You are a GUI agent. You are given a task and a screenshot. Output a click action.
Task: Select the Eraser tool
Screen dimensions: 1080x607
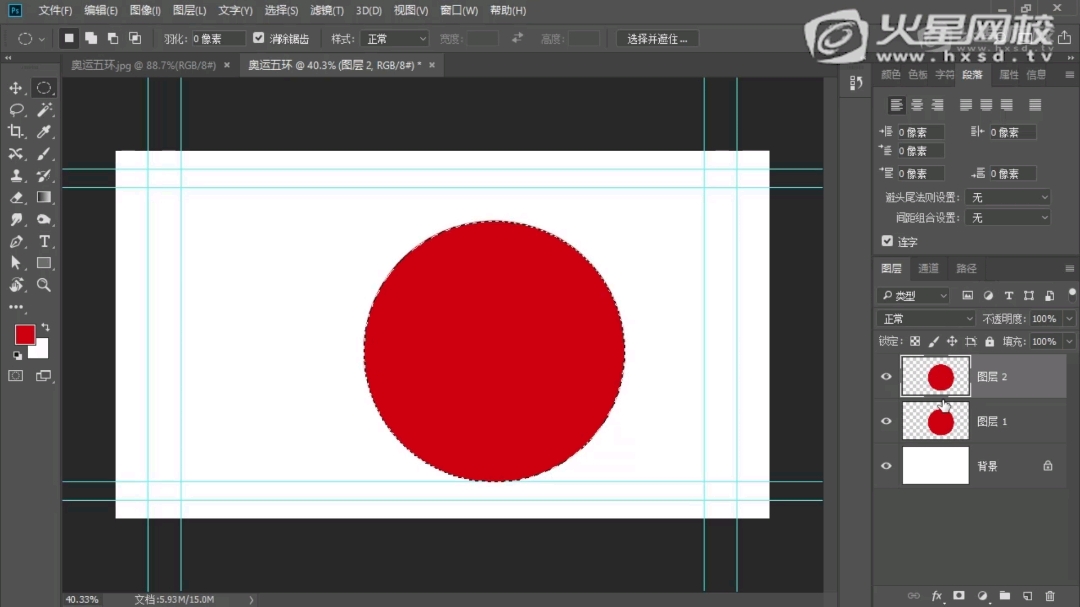tap(16, 198)
